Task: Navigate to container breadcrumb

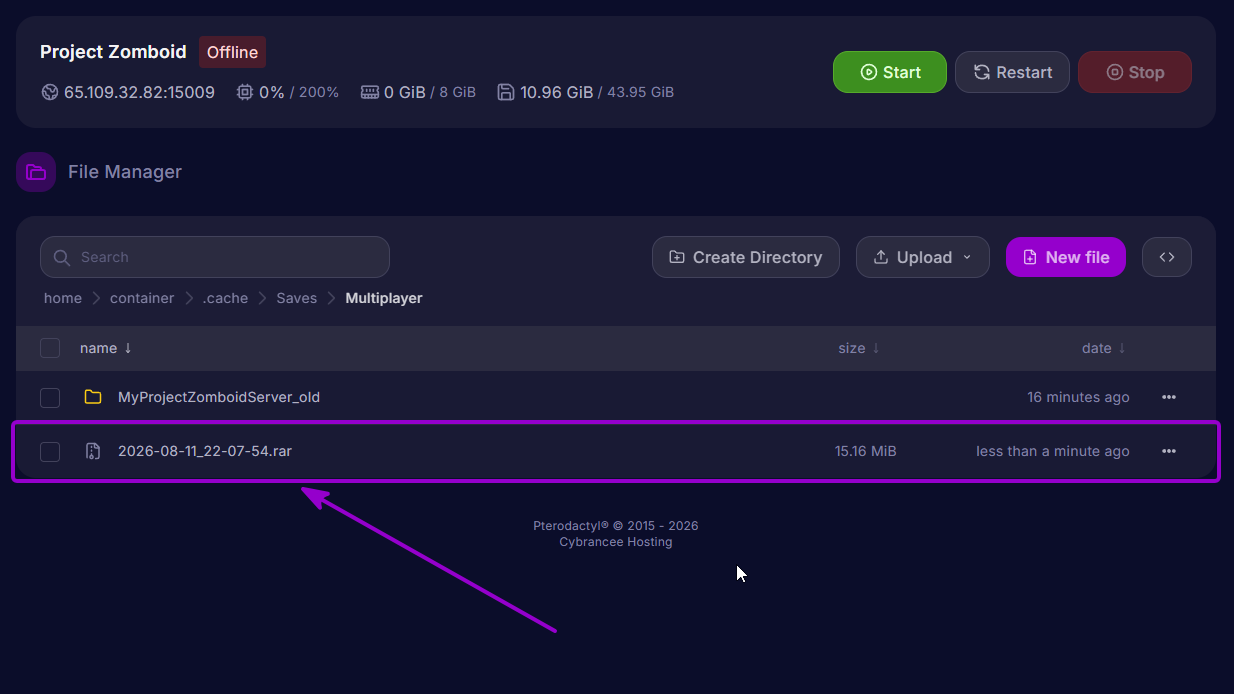Action: [x=142, y=298]
